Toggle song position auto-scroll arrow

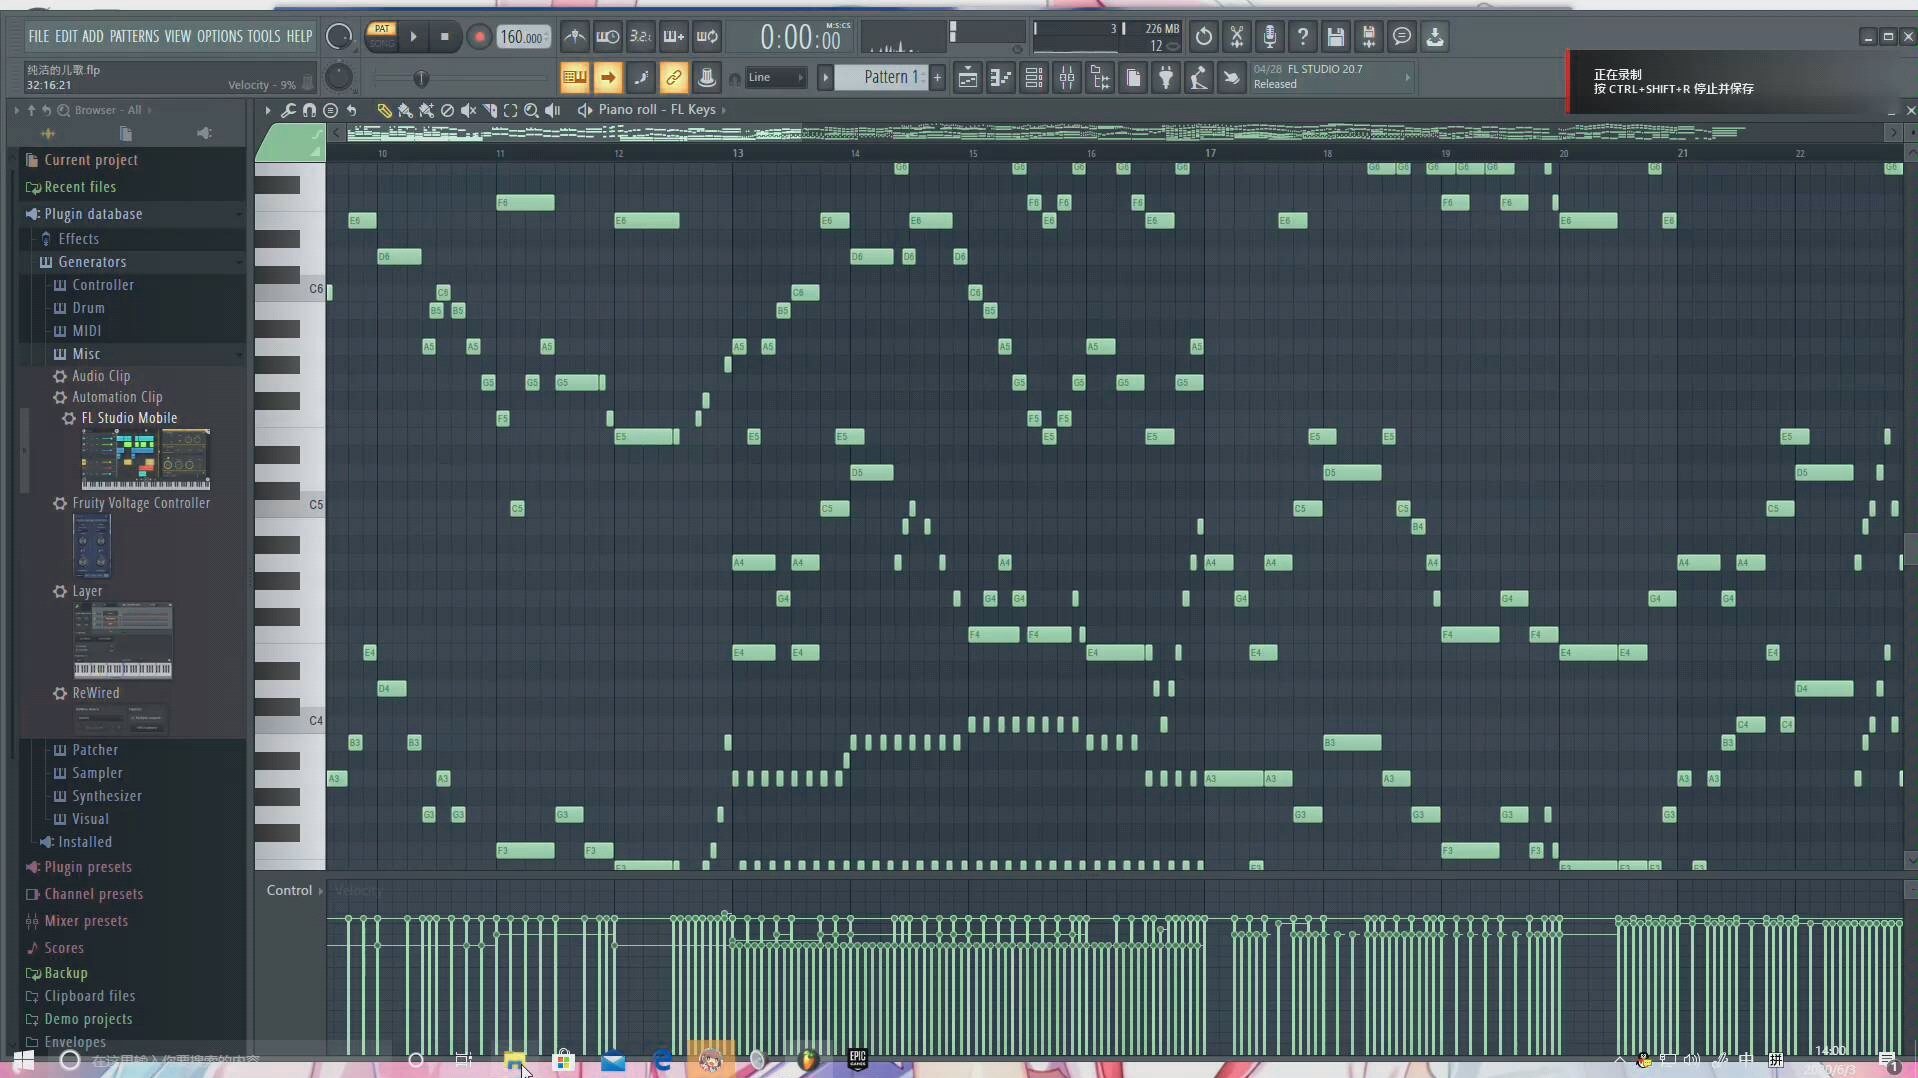pyautogui.click(x=607, y=77)
